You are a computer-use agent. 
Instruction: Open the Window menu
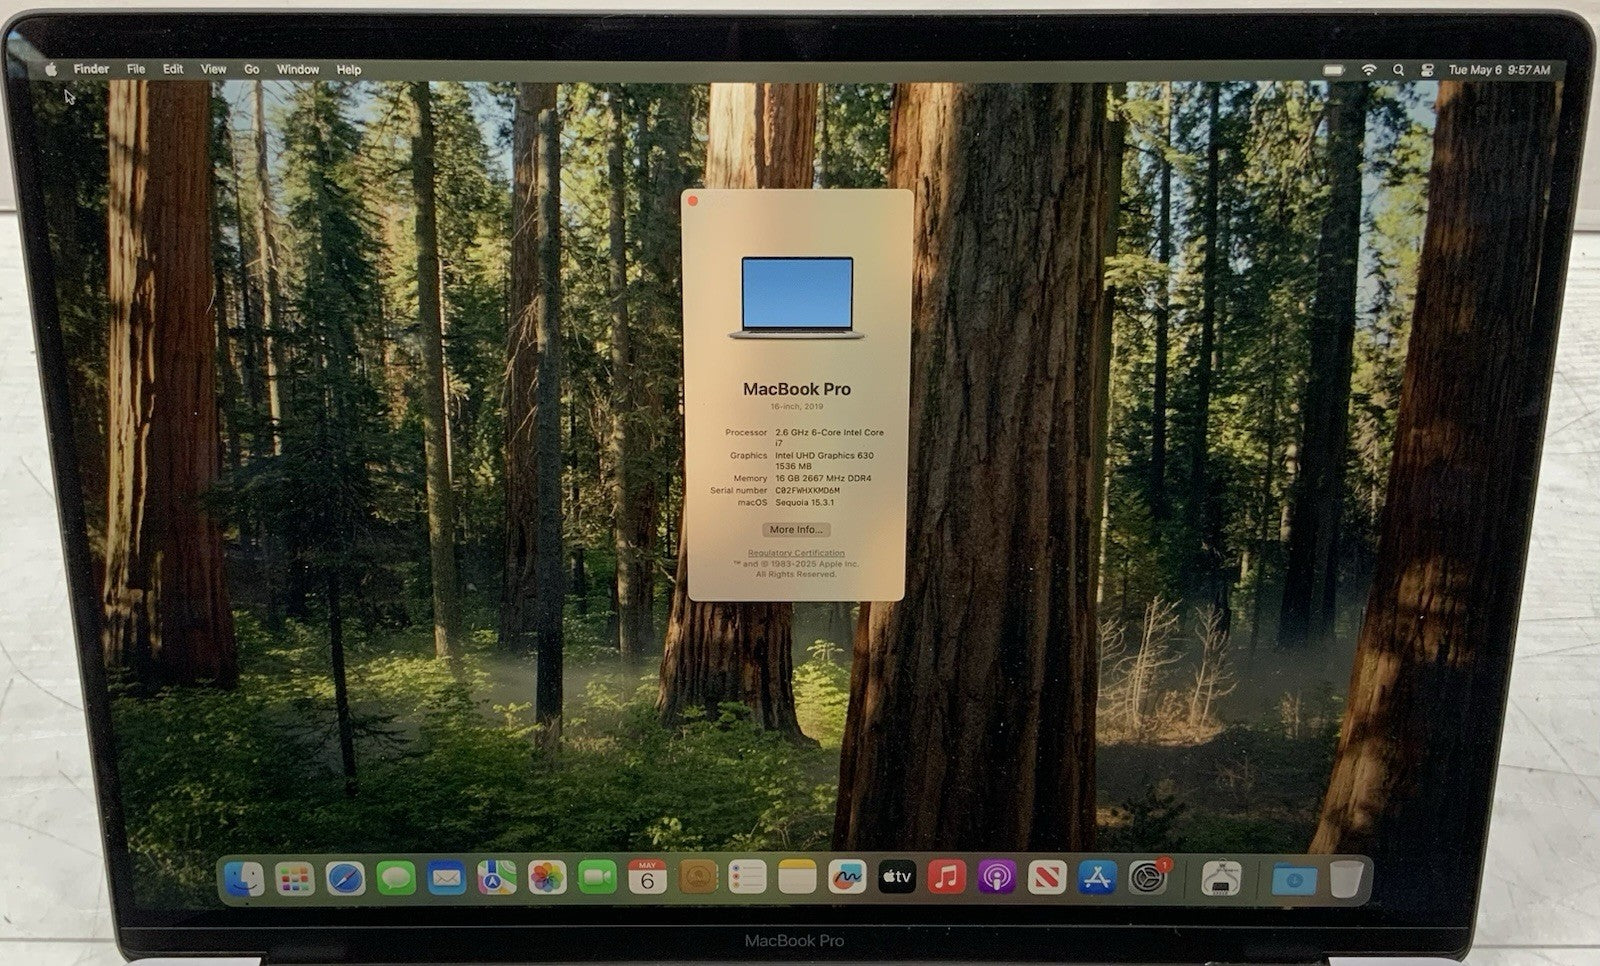pos(297,69)
